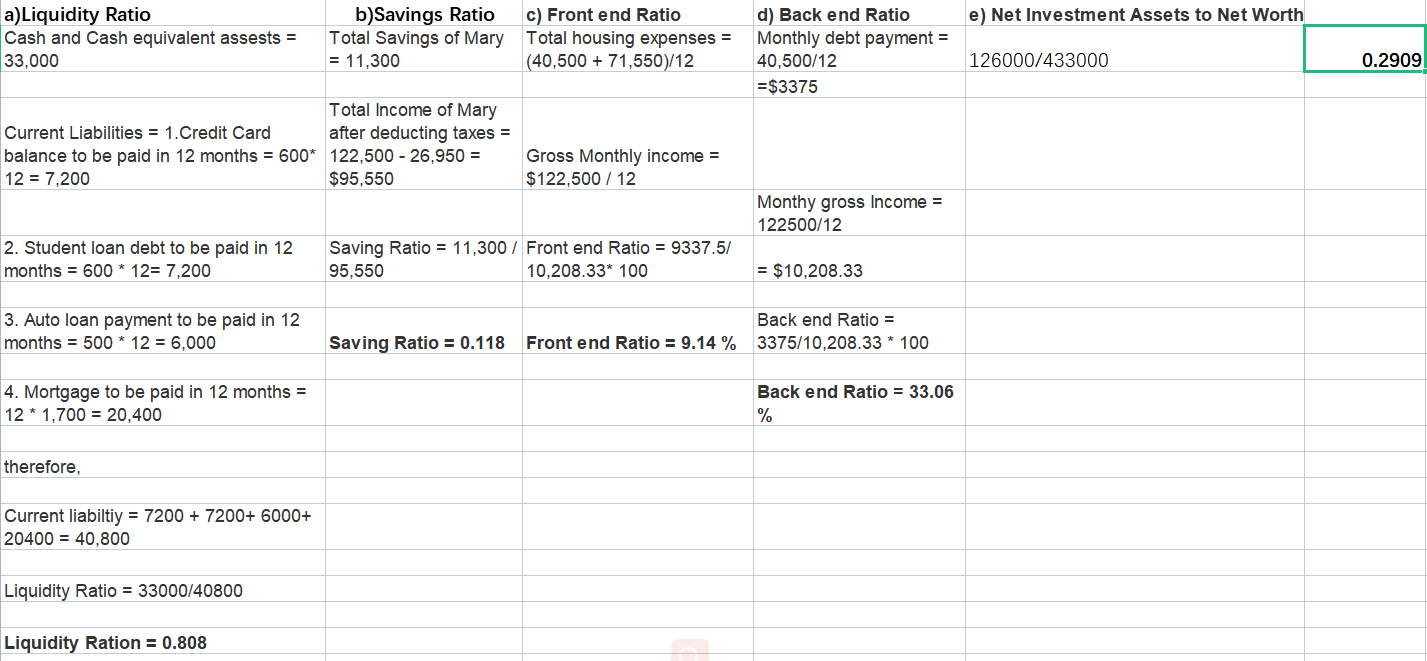Click the Back end Ratio header cell
Viewport: 1427px width, 661px height.
(832, 13)
